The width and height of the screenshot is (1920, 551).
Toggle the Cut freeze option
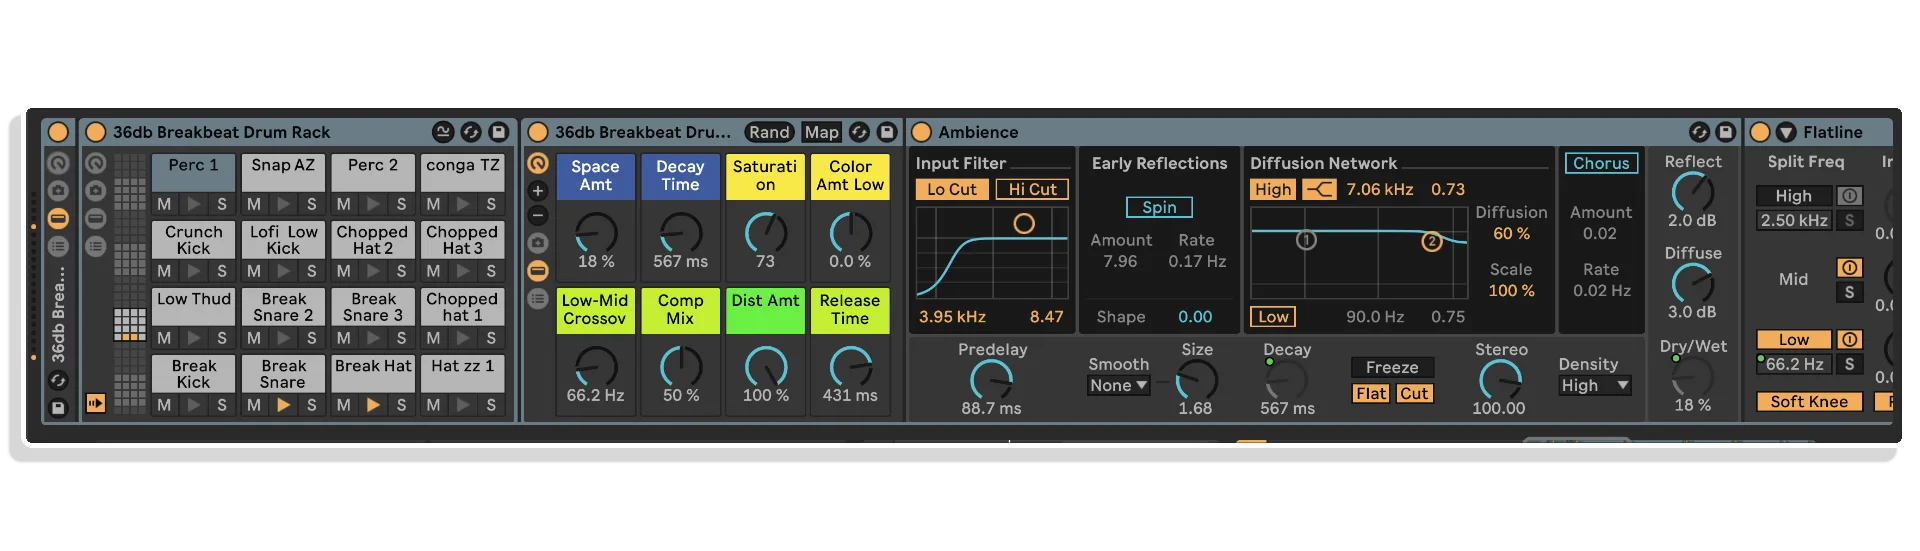click(x=1414, y=393)
